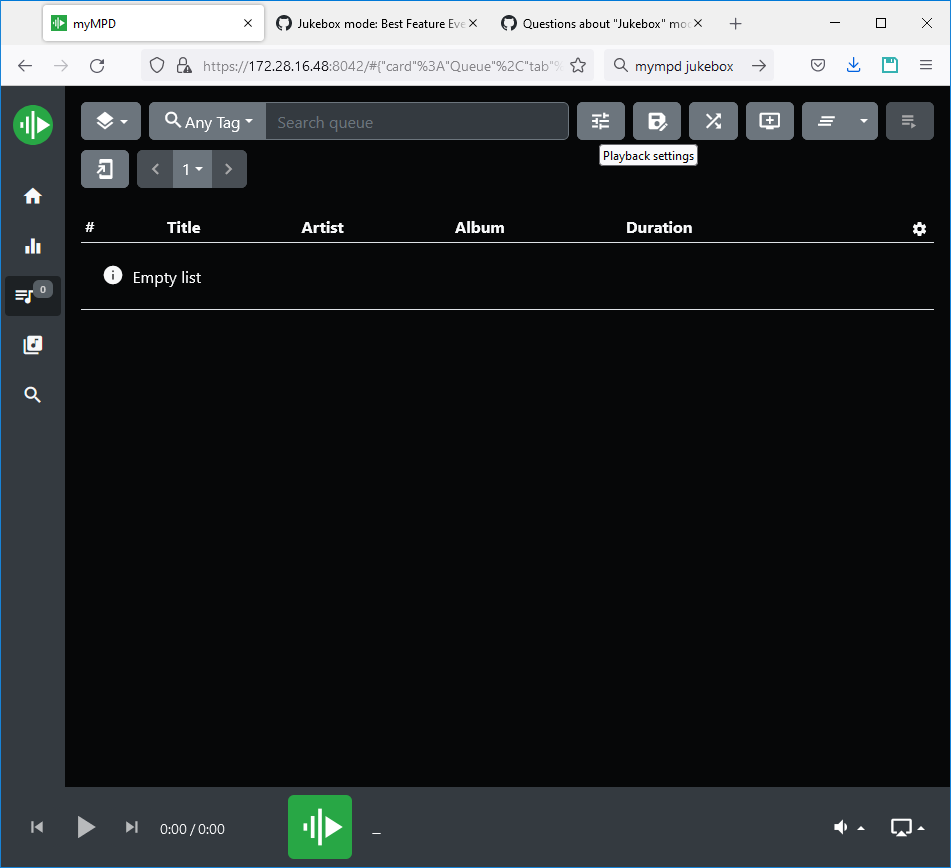Close the Questions about Jukebox tab
The height and width of the screenshot is (868, 951).
tap(698, 23)
